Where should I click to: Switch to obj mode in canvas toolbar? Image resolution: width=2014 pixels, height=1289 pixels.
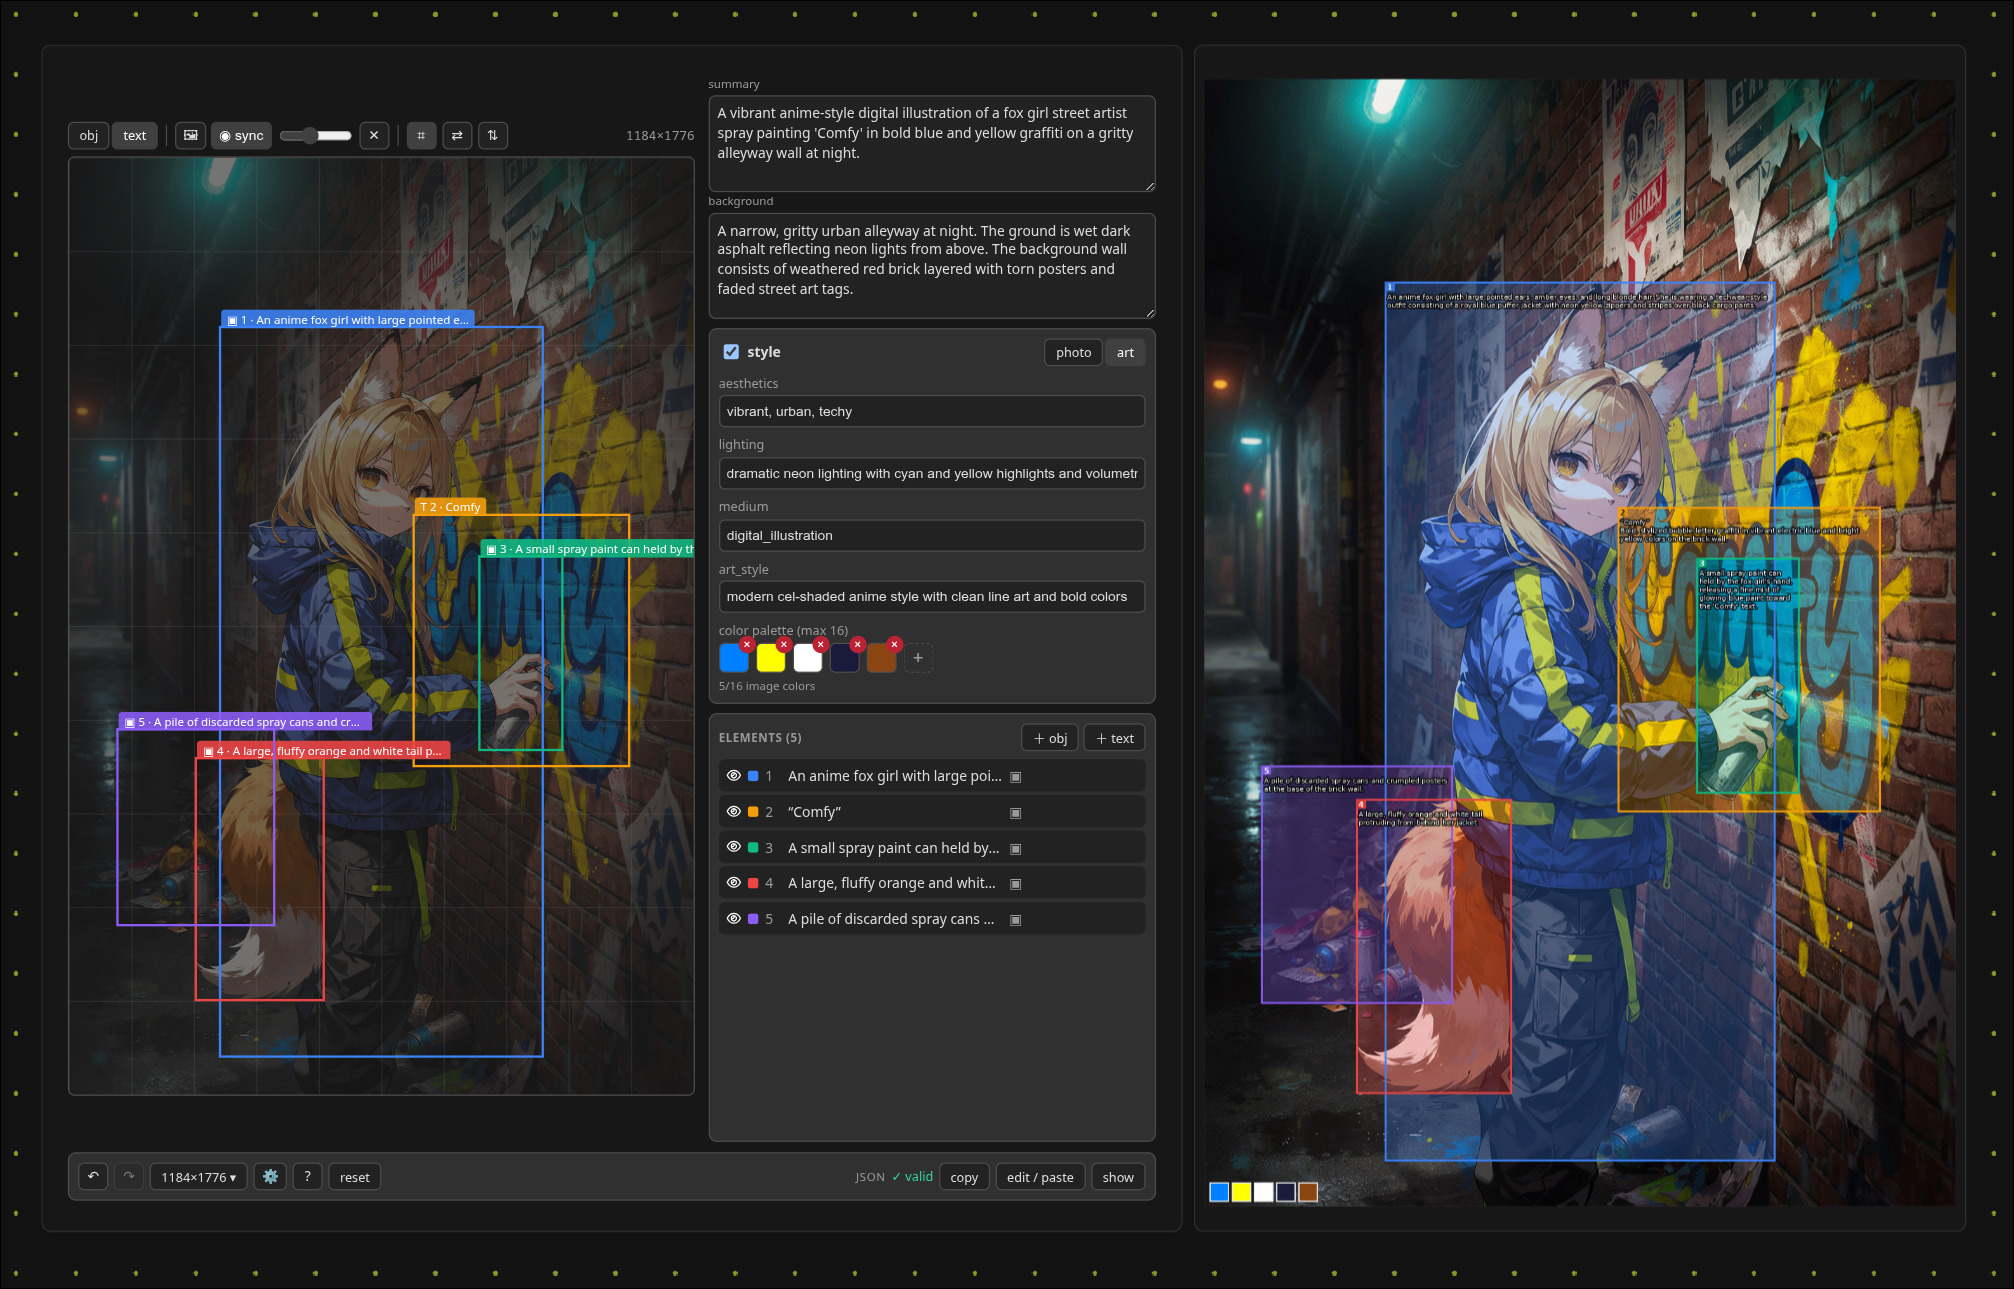click(x=89, y=136)
